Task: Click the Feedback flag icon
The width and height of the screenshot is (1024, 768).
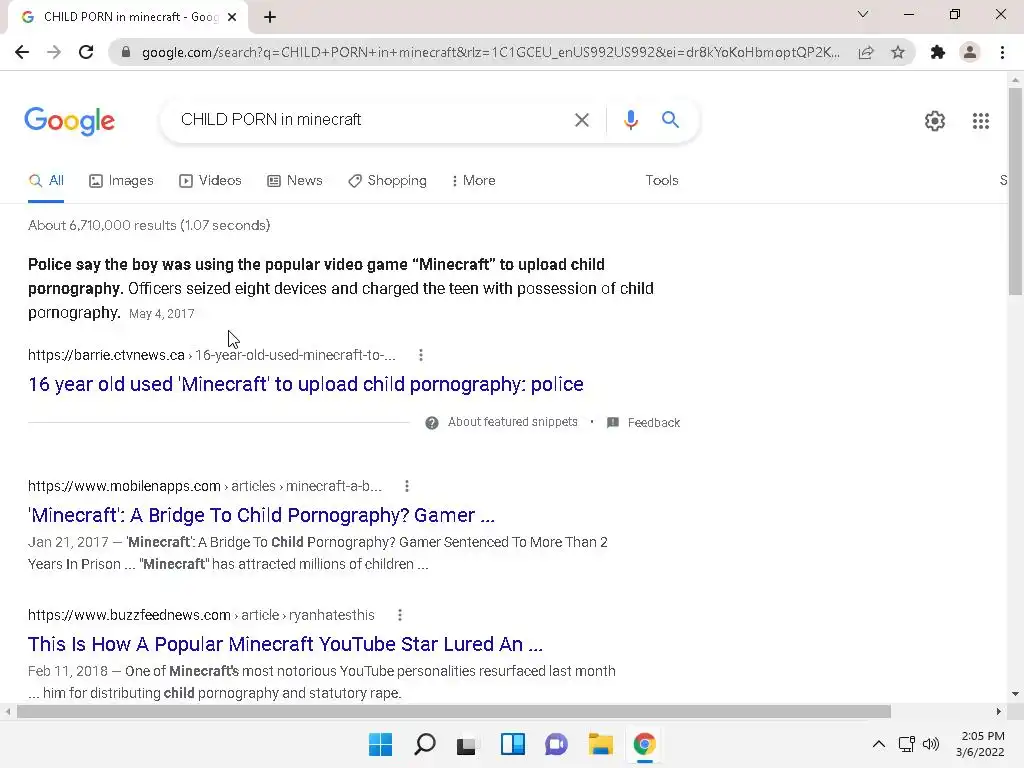Action: click(613, 423)
